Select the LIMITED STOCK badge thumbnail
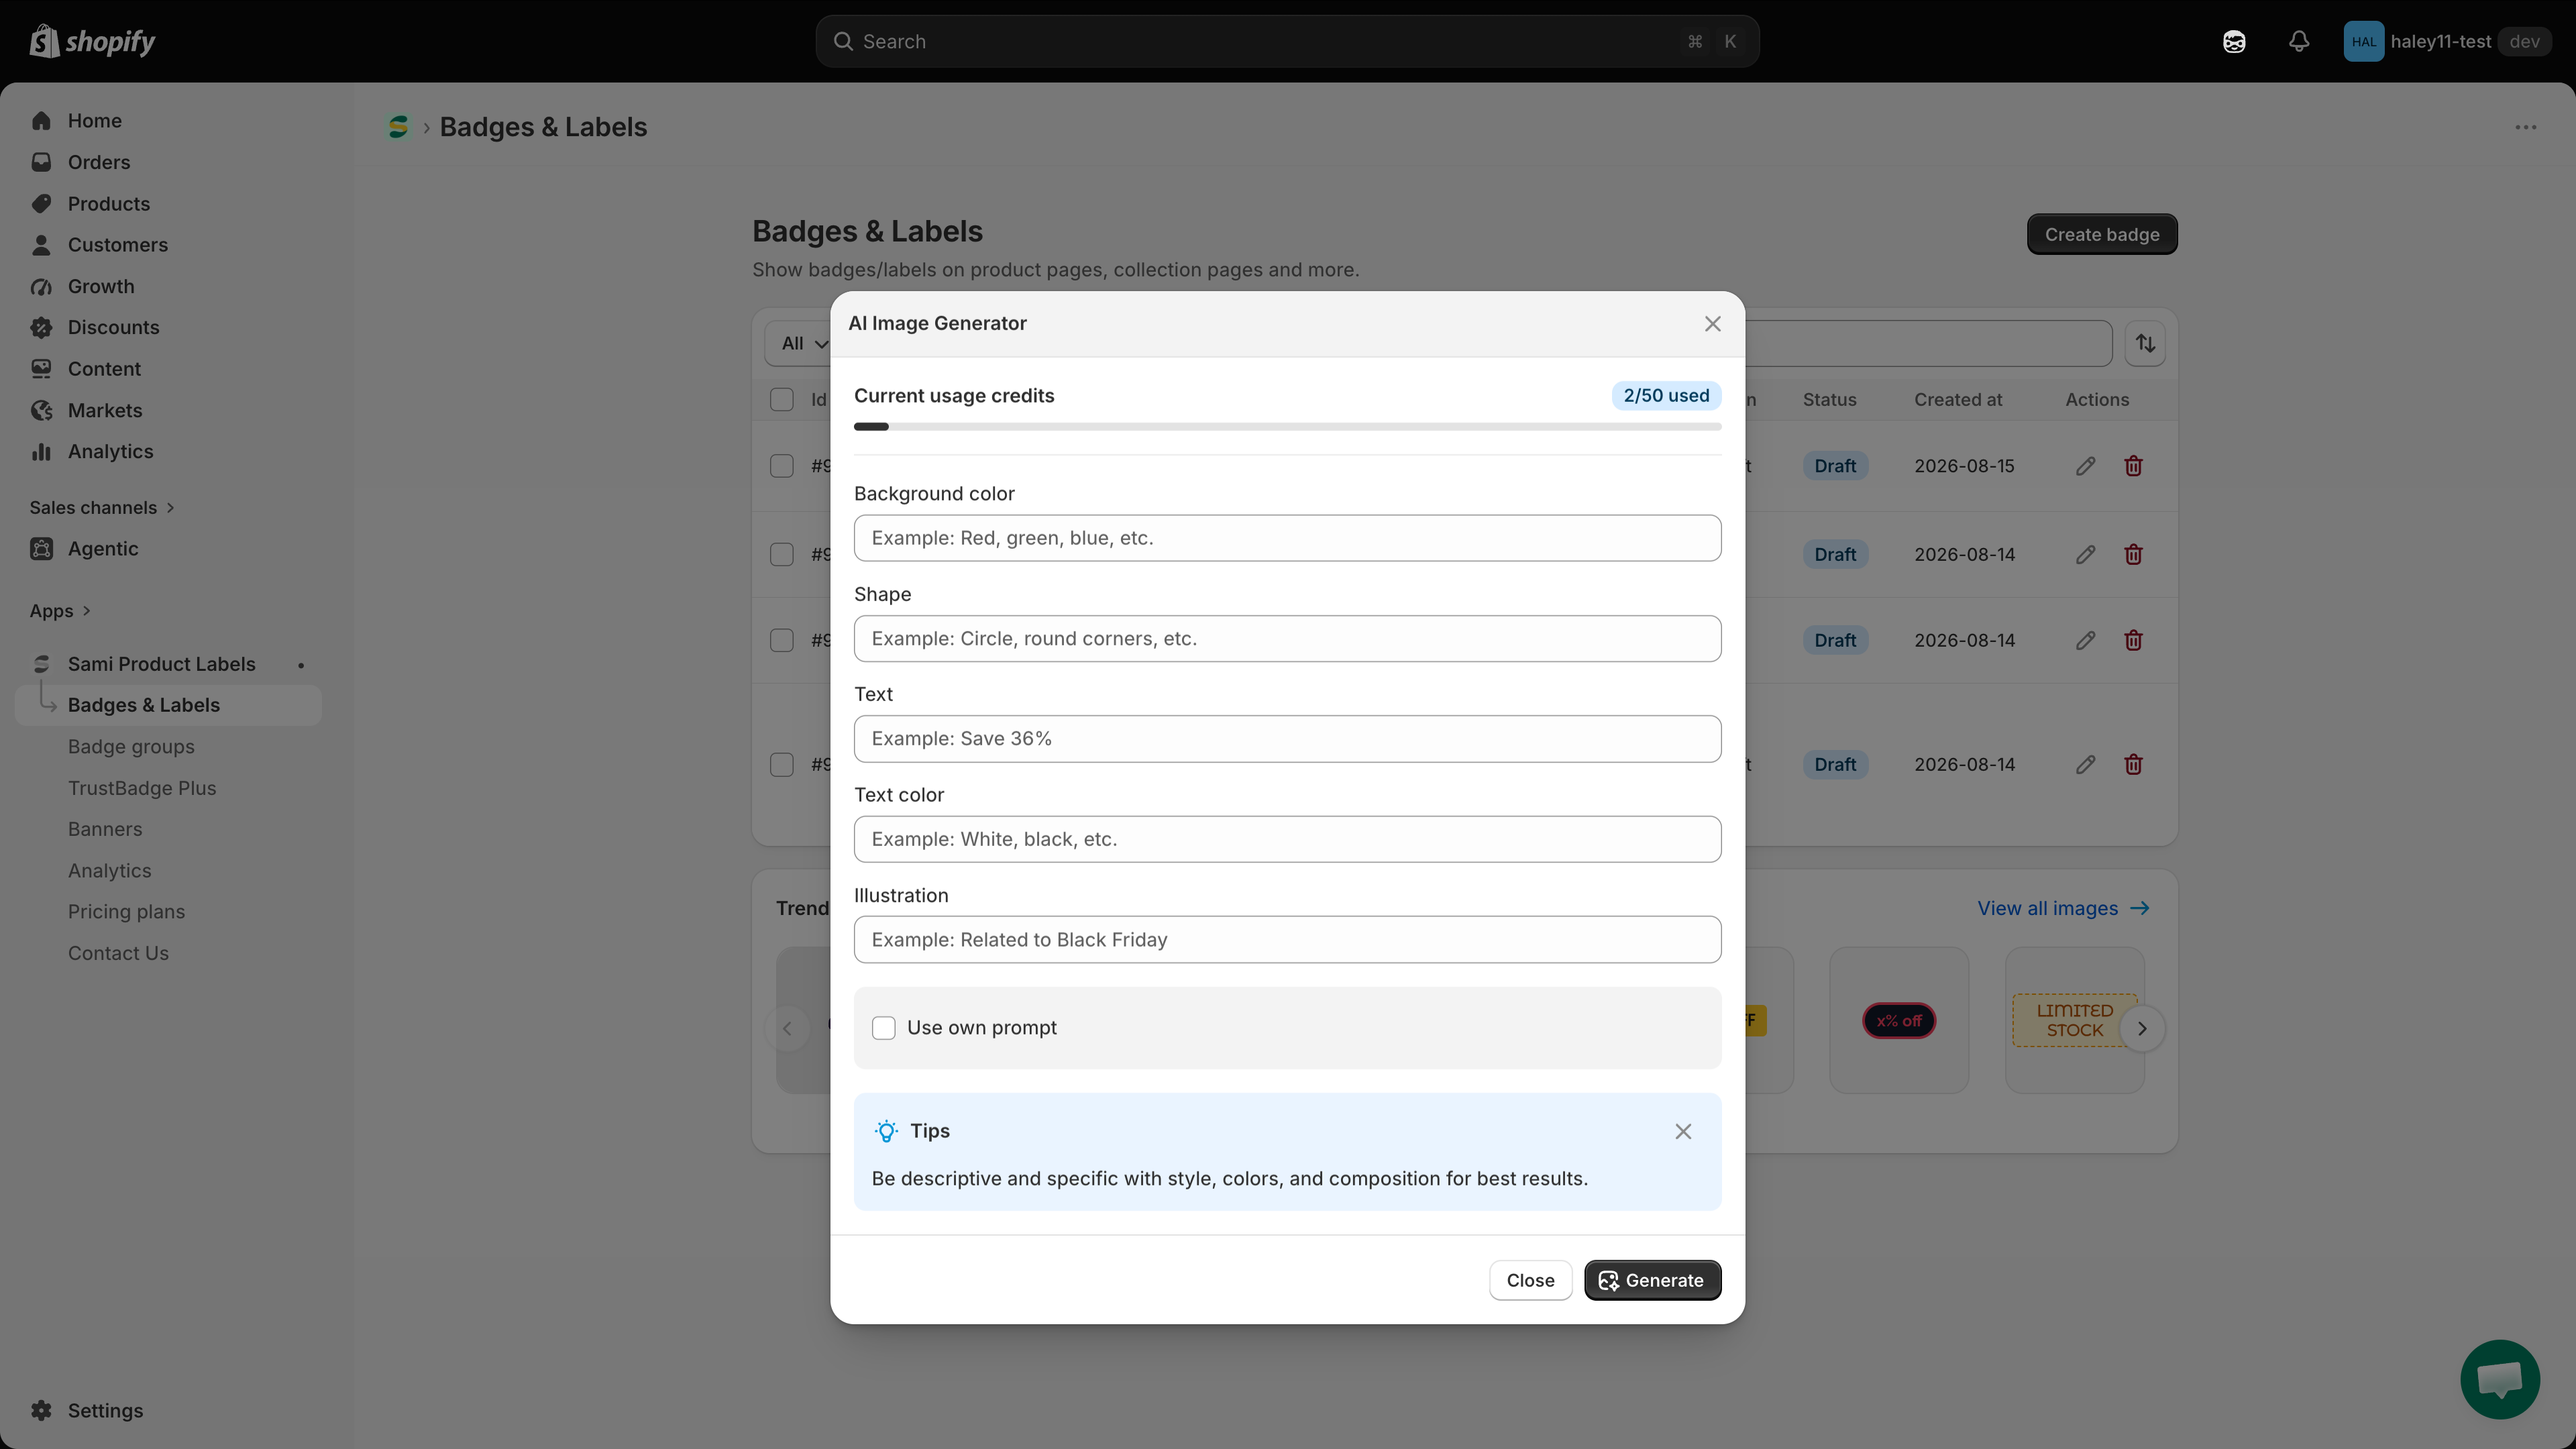 2074,1020
